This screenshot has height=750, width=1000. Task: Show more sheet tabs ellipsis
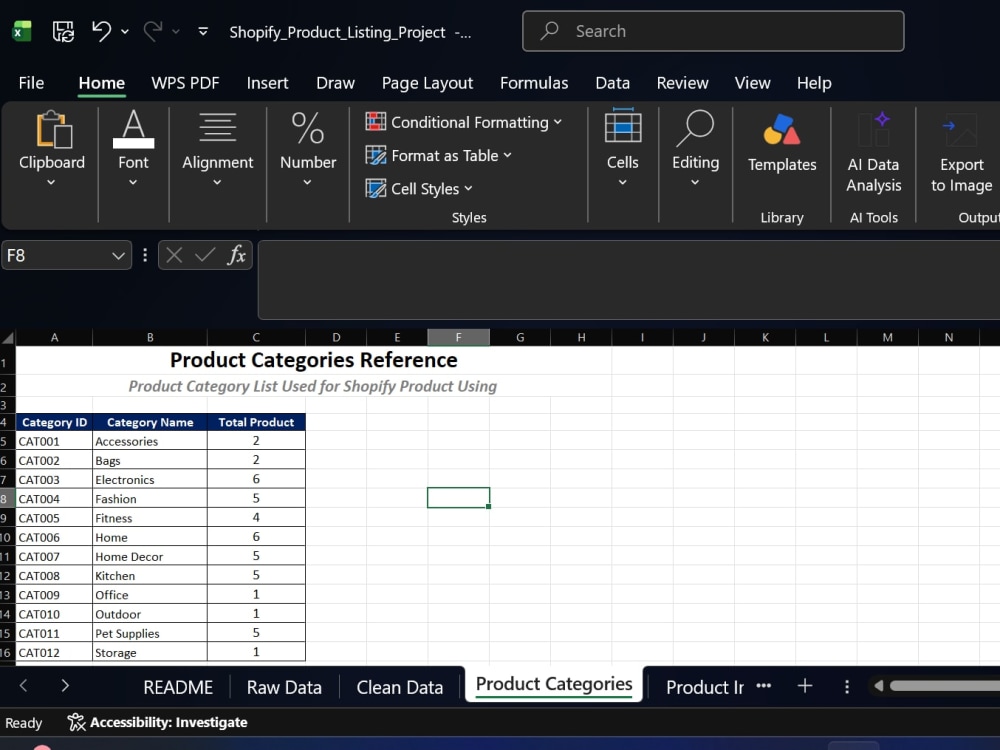point(763,686)
